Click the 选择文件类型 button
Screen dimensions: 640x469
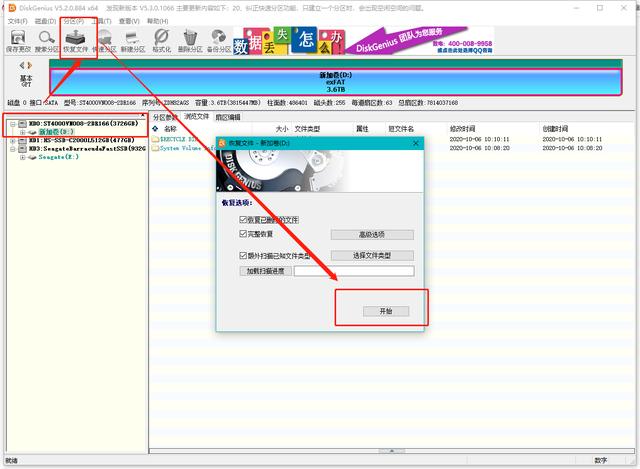(372, 256)
